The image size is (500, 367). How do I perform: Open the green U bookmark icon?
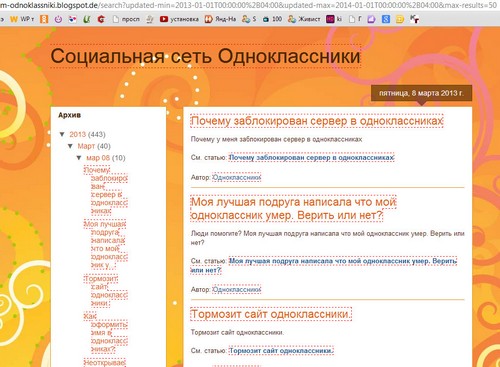[87, 19]
